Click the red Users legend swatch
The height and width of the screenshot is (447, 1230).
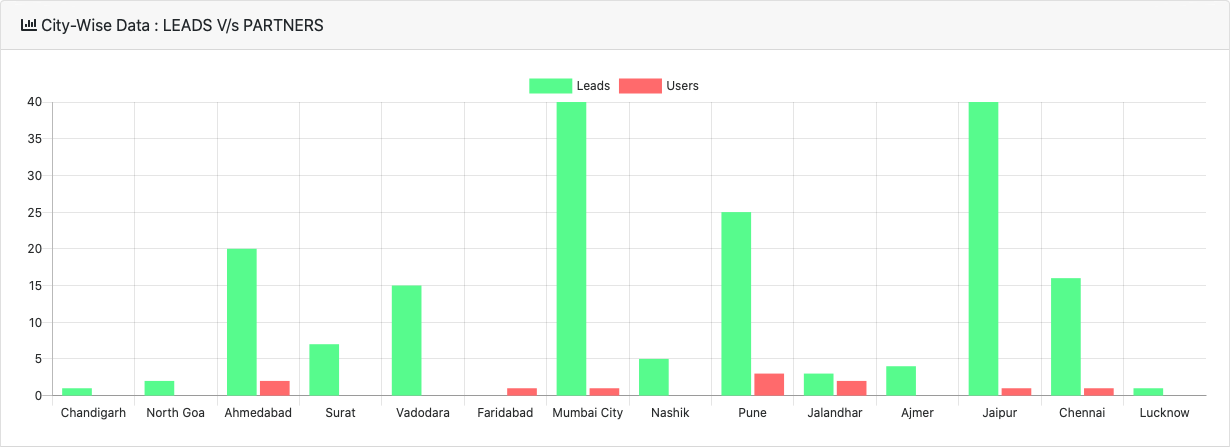[x=640, y=86]
